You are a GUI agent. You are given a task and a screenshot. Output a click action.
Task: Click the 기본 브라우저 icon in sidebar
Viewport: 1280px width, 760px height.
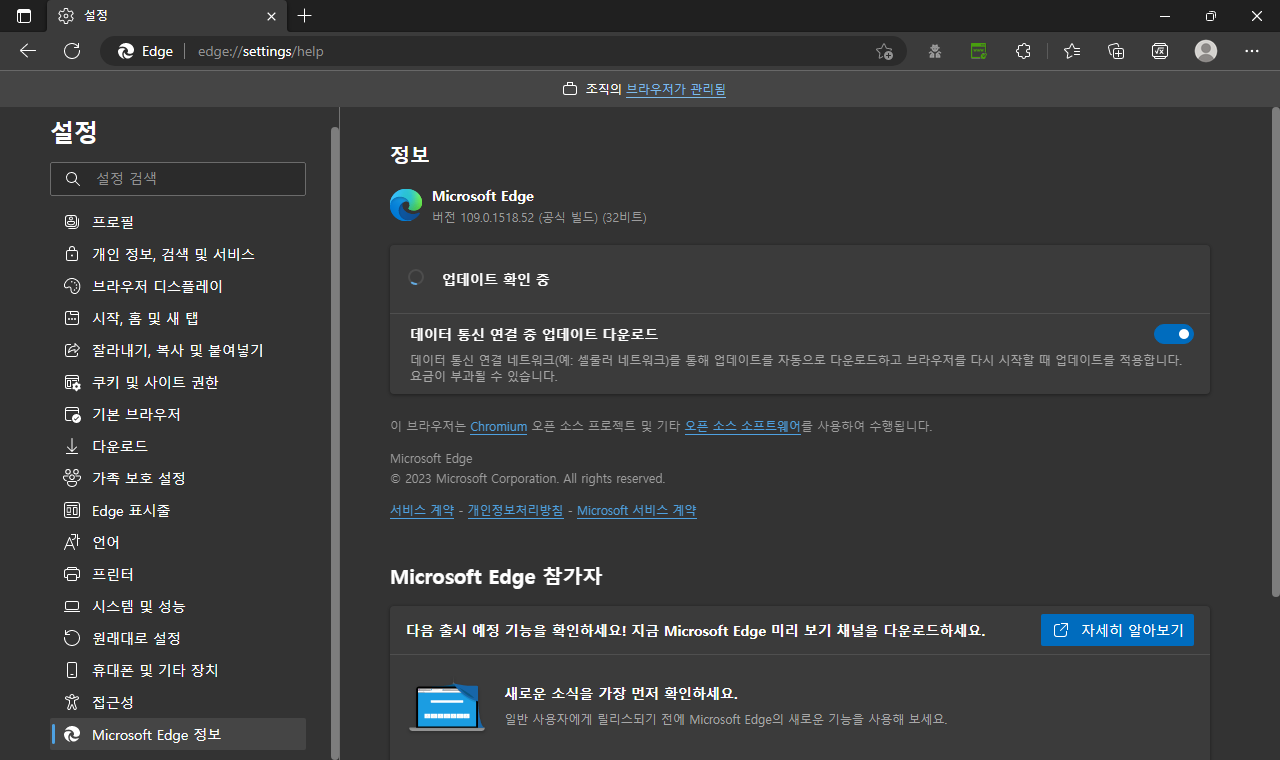[72, 414]
